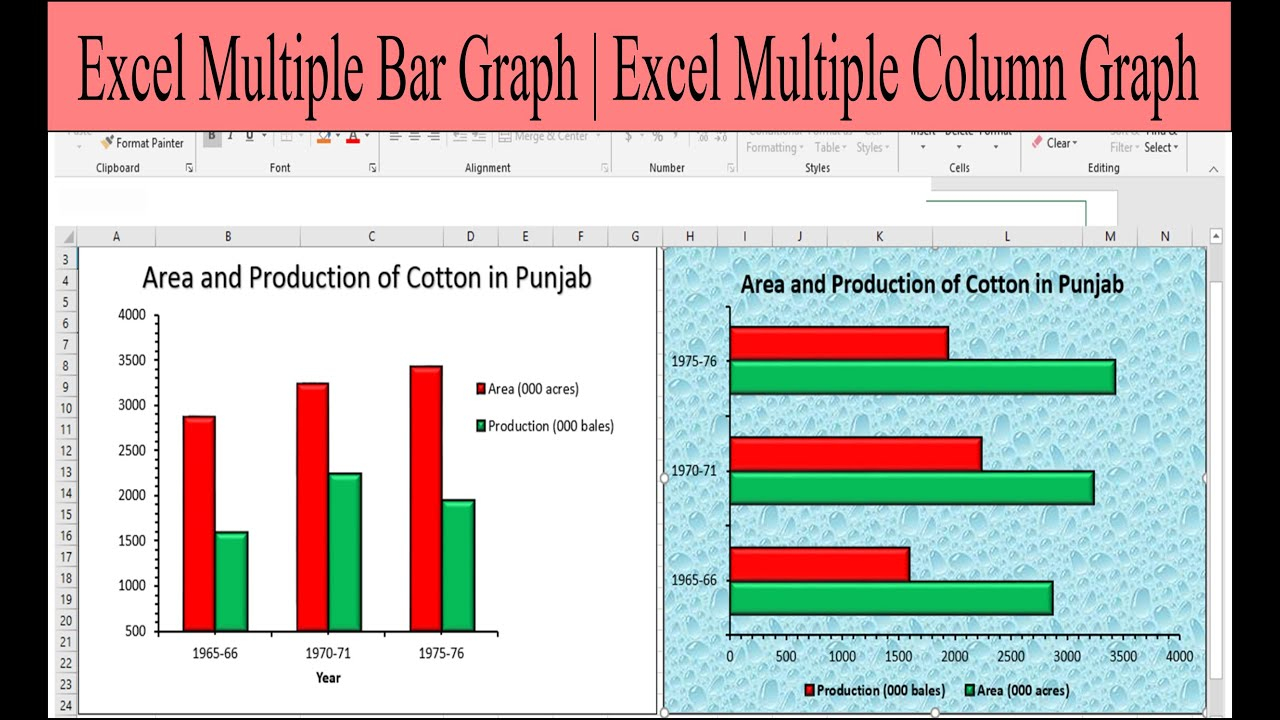Open the Underline style dropdown arrow
1280x720 pixels.
264,134
